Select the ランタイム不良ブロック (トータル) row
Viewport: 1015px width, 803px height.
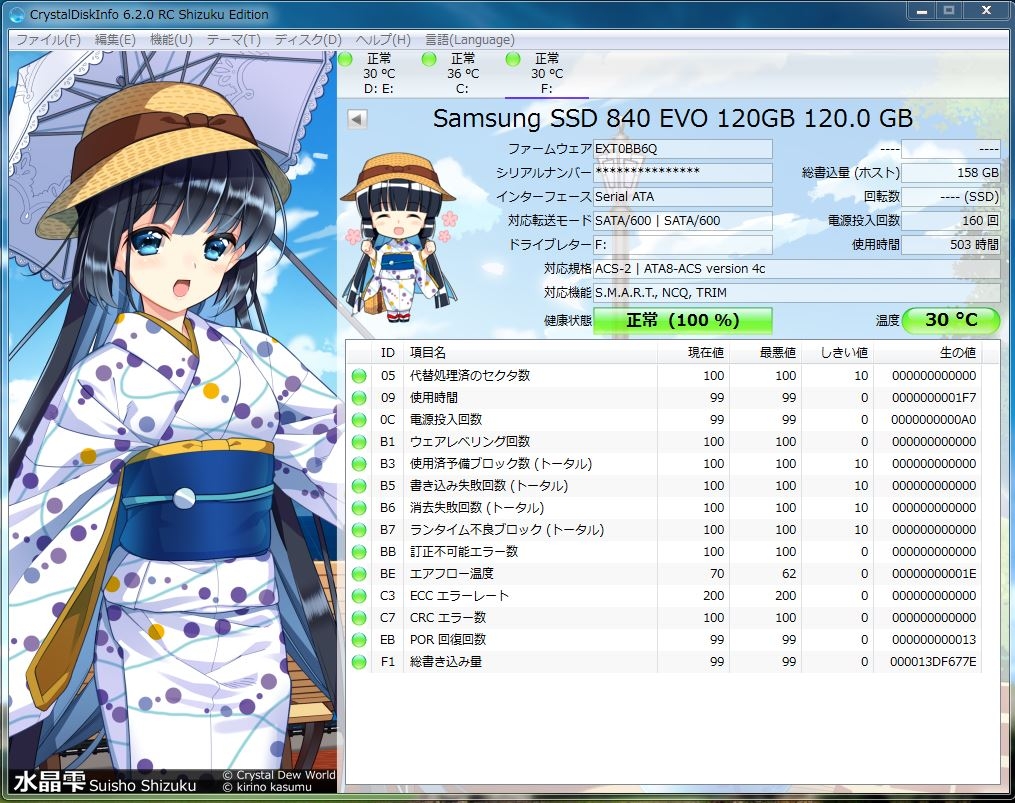coord(664,530)
